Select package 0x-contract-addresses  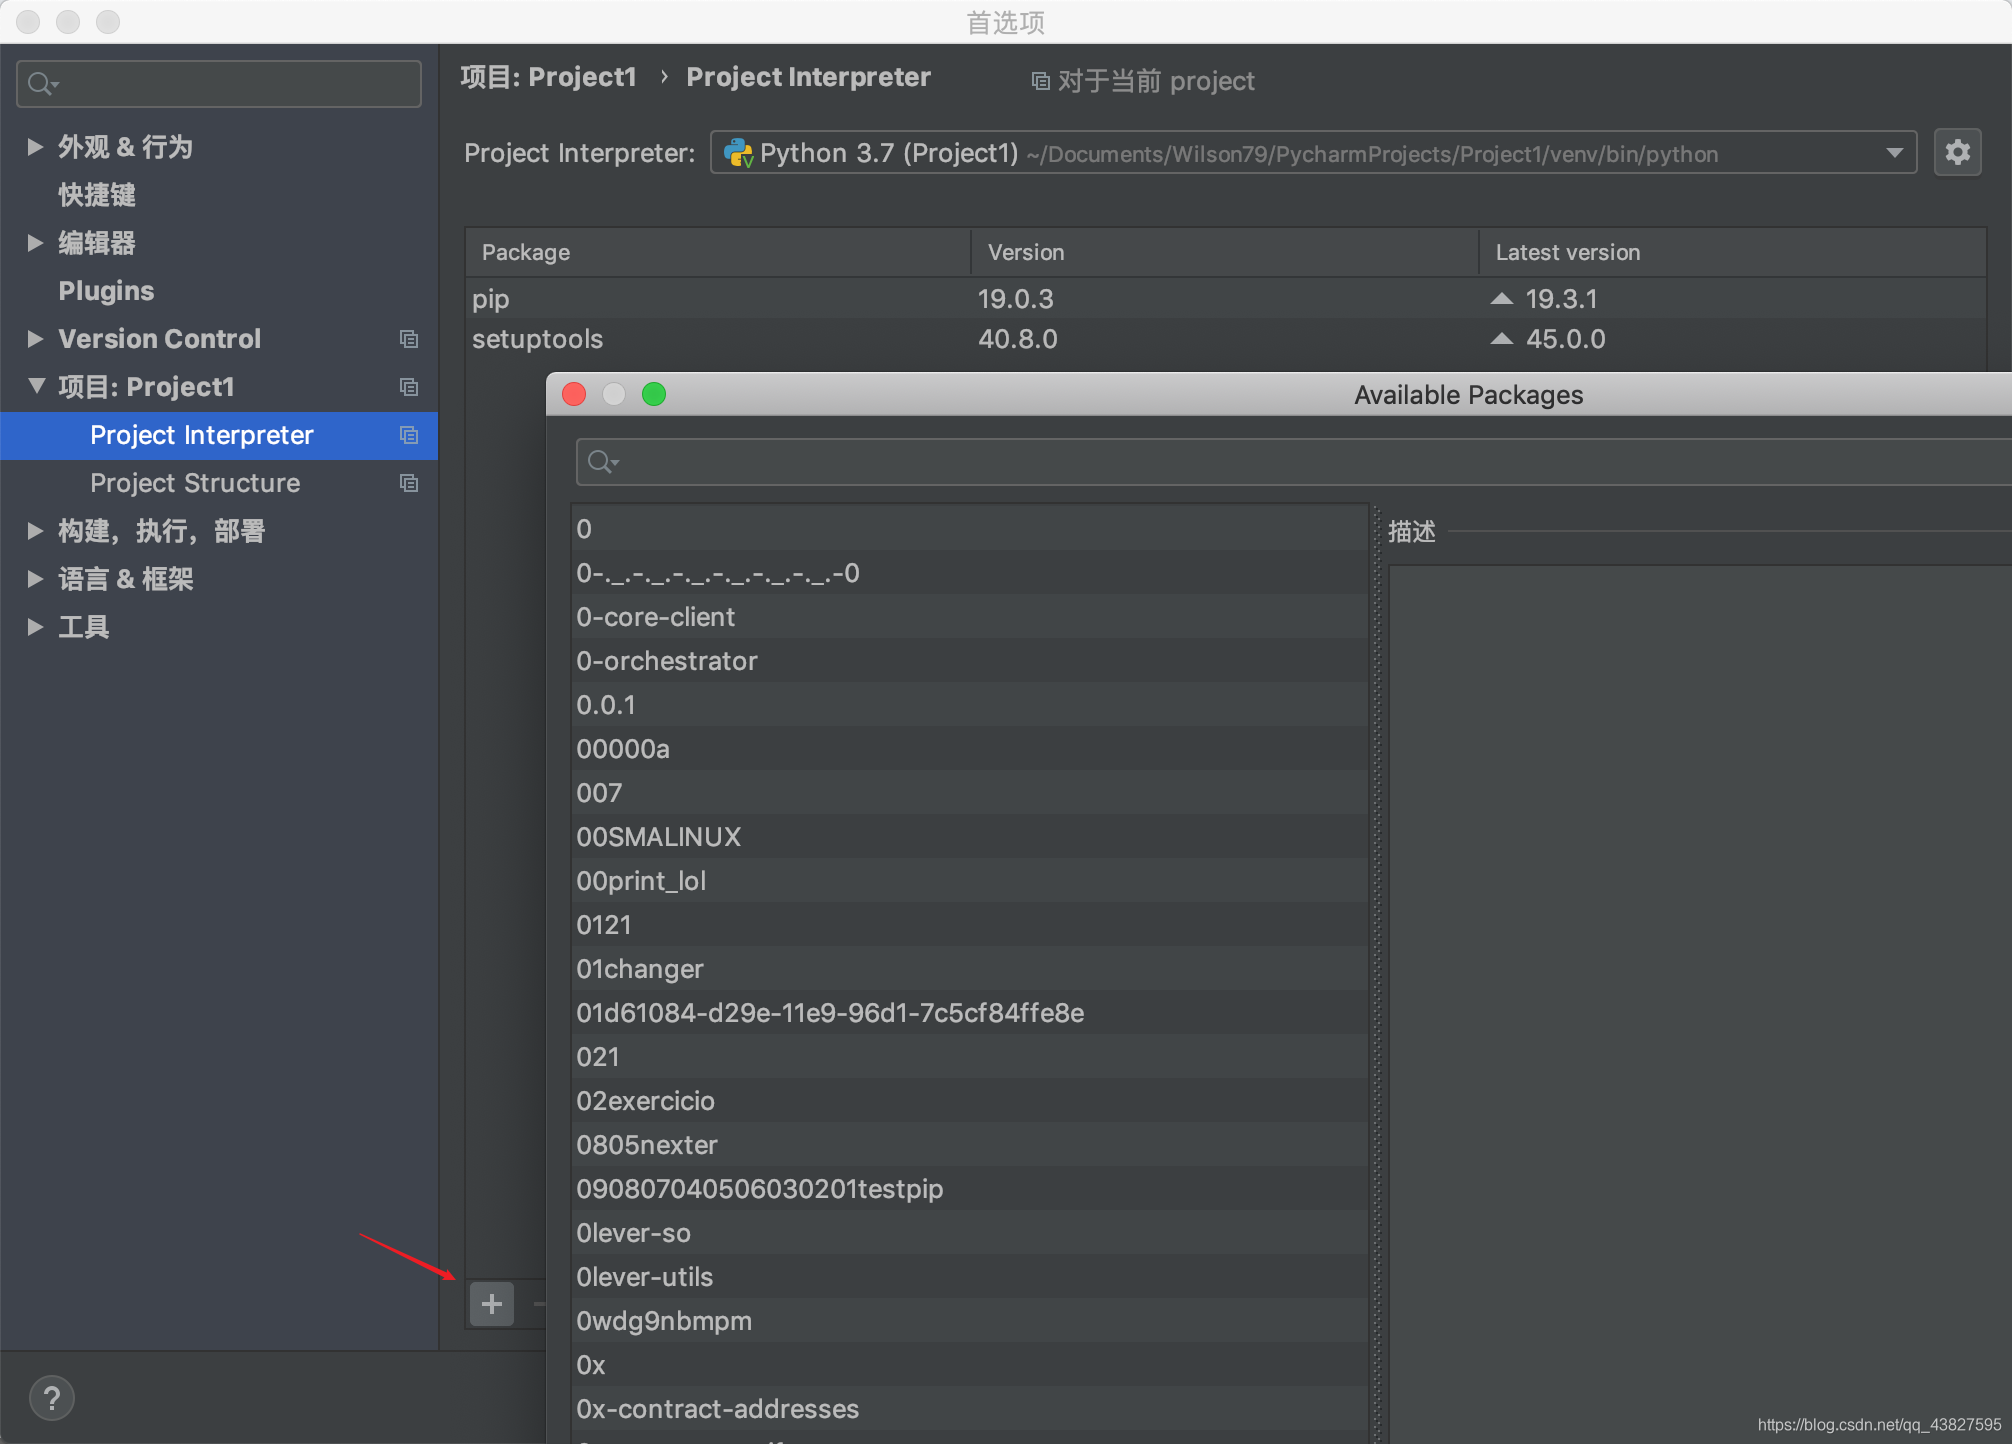pos(970,1408)
